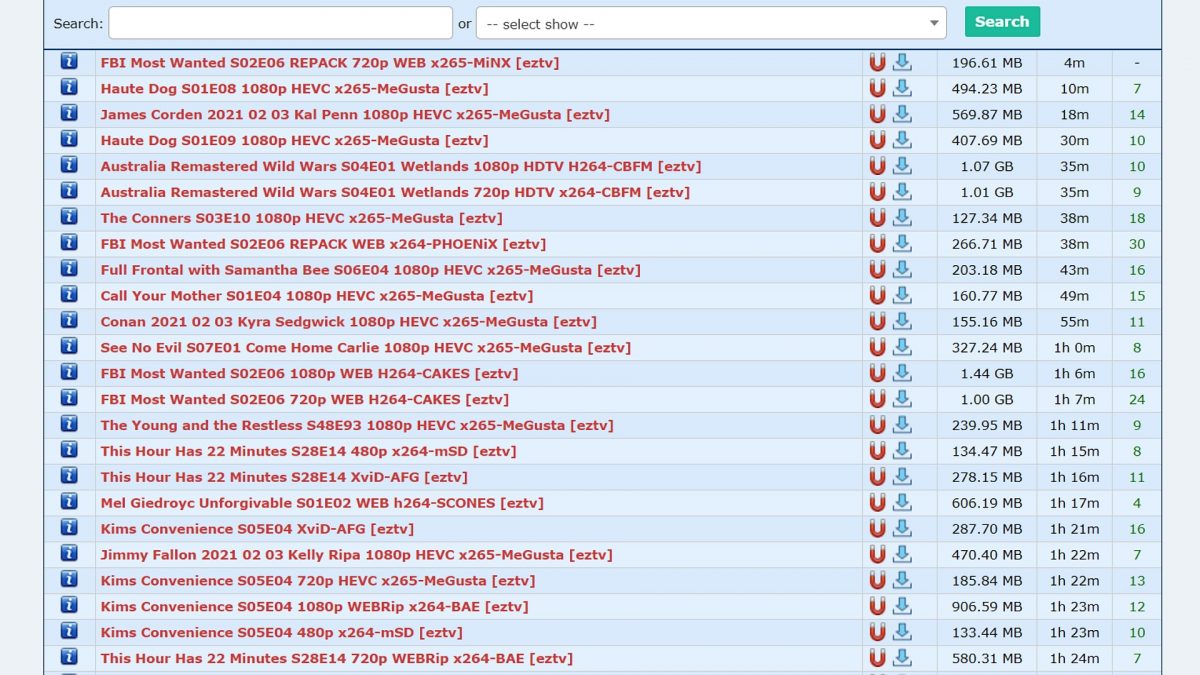Click magnet icon for The Conners S03E10
Viewport: 1200px width, 675px height.
click(877, 218)
